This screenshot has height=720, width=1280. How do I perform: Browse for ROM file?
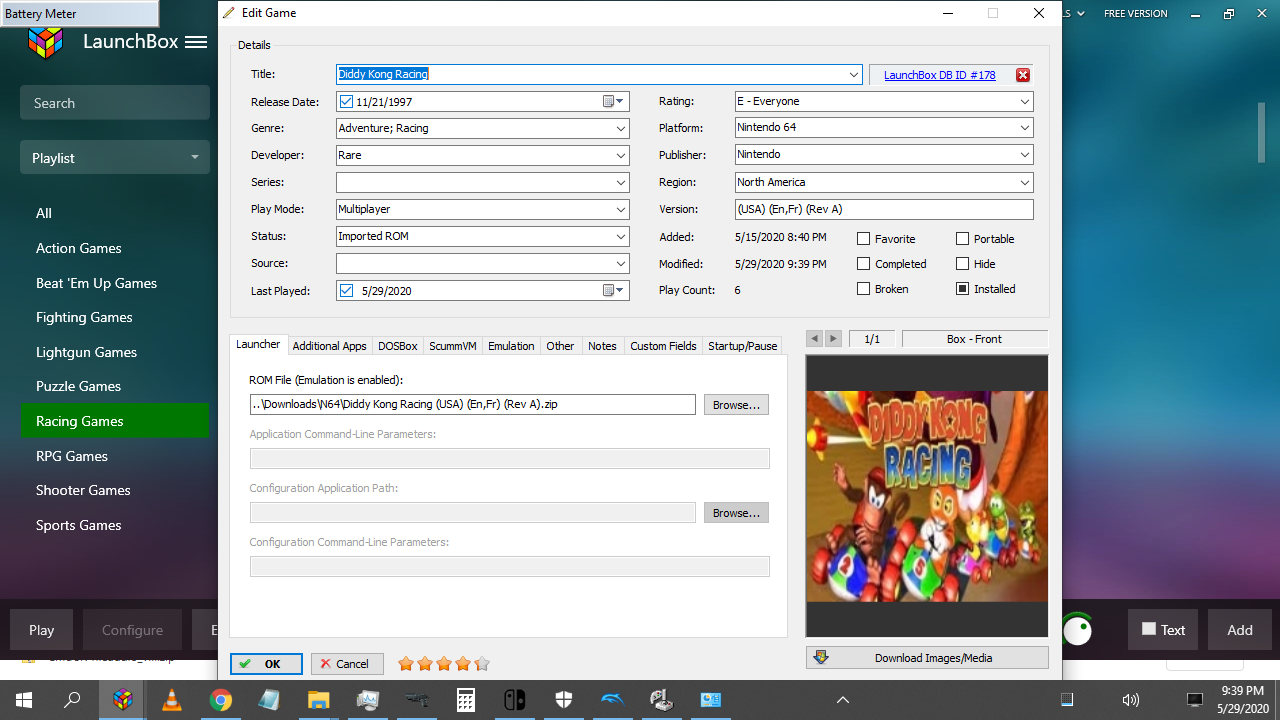coord(736,405)
